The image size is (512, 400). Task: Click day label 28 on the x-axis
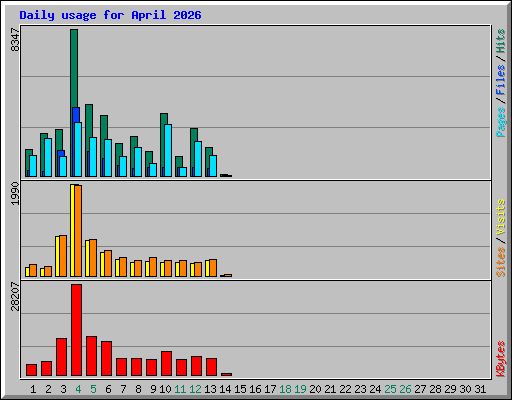[435, 389]
